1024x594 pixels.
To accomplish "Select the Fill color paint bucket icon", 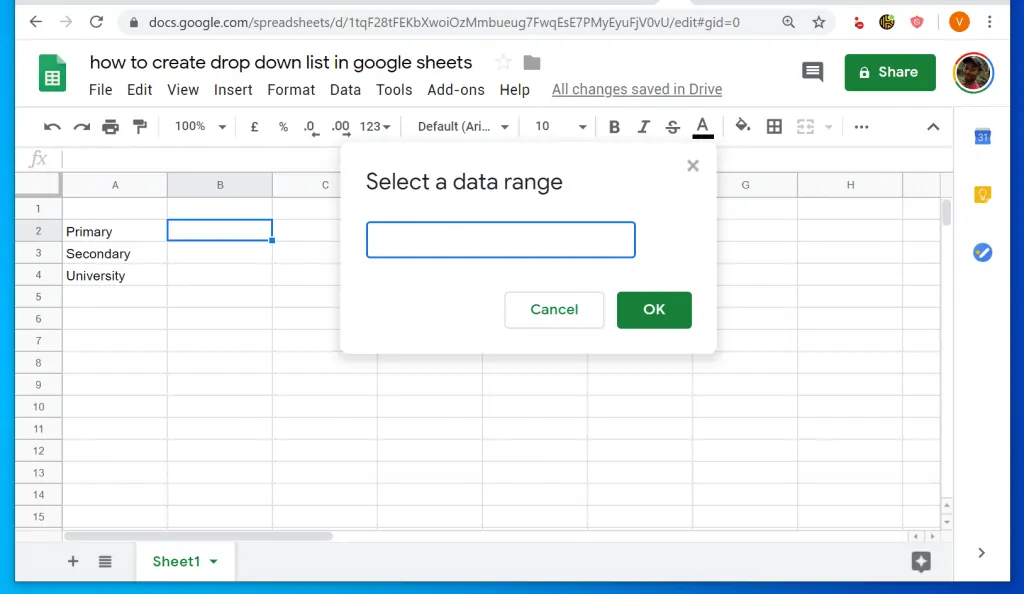I will click(742, 126).
